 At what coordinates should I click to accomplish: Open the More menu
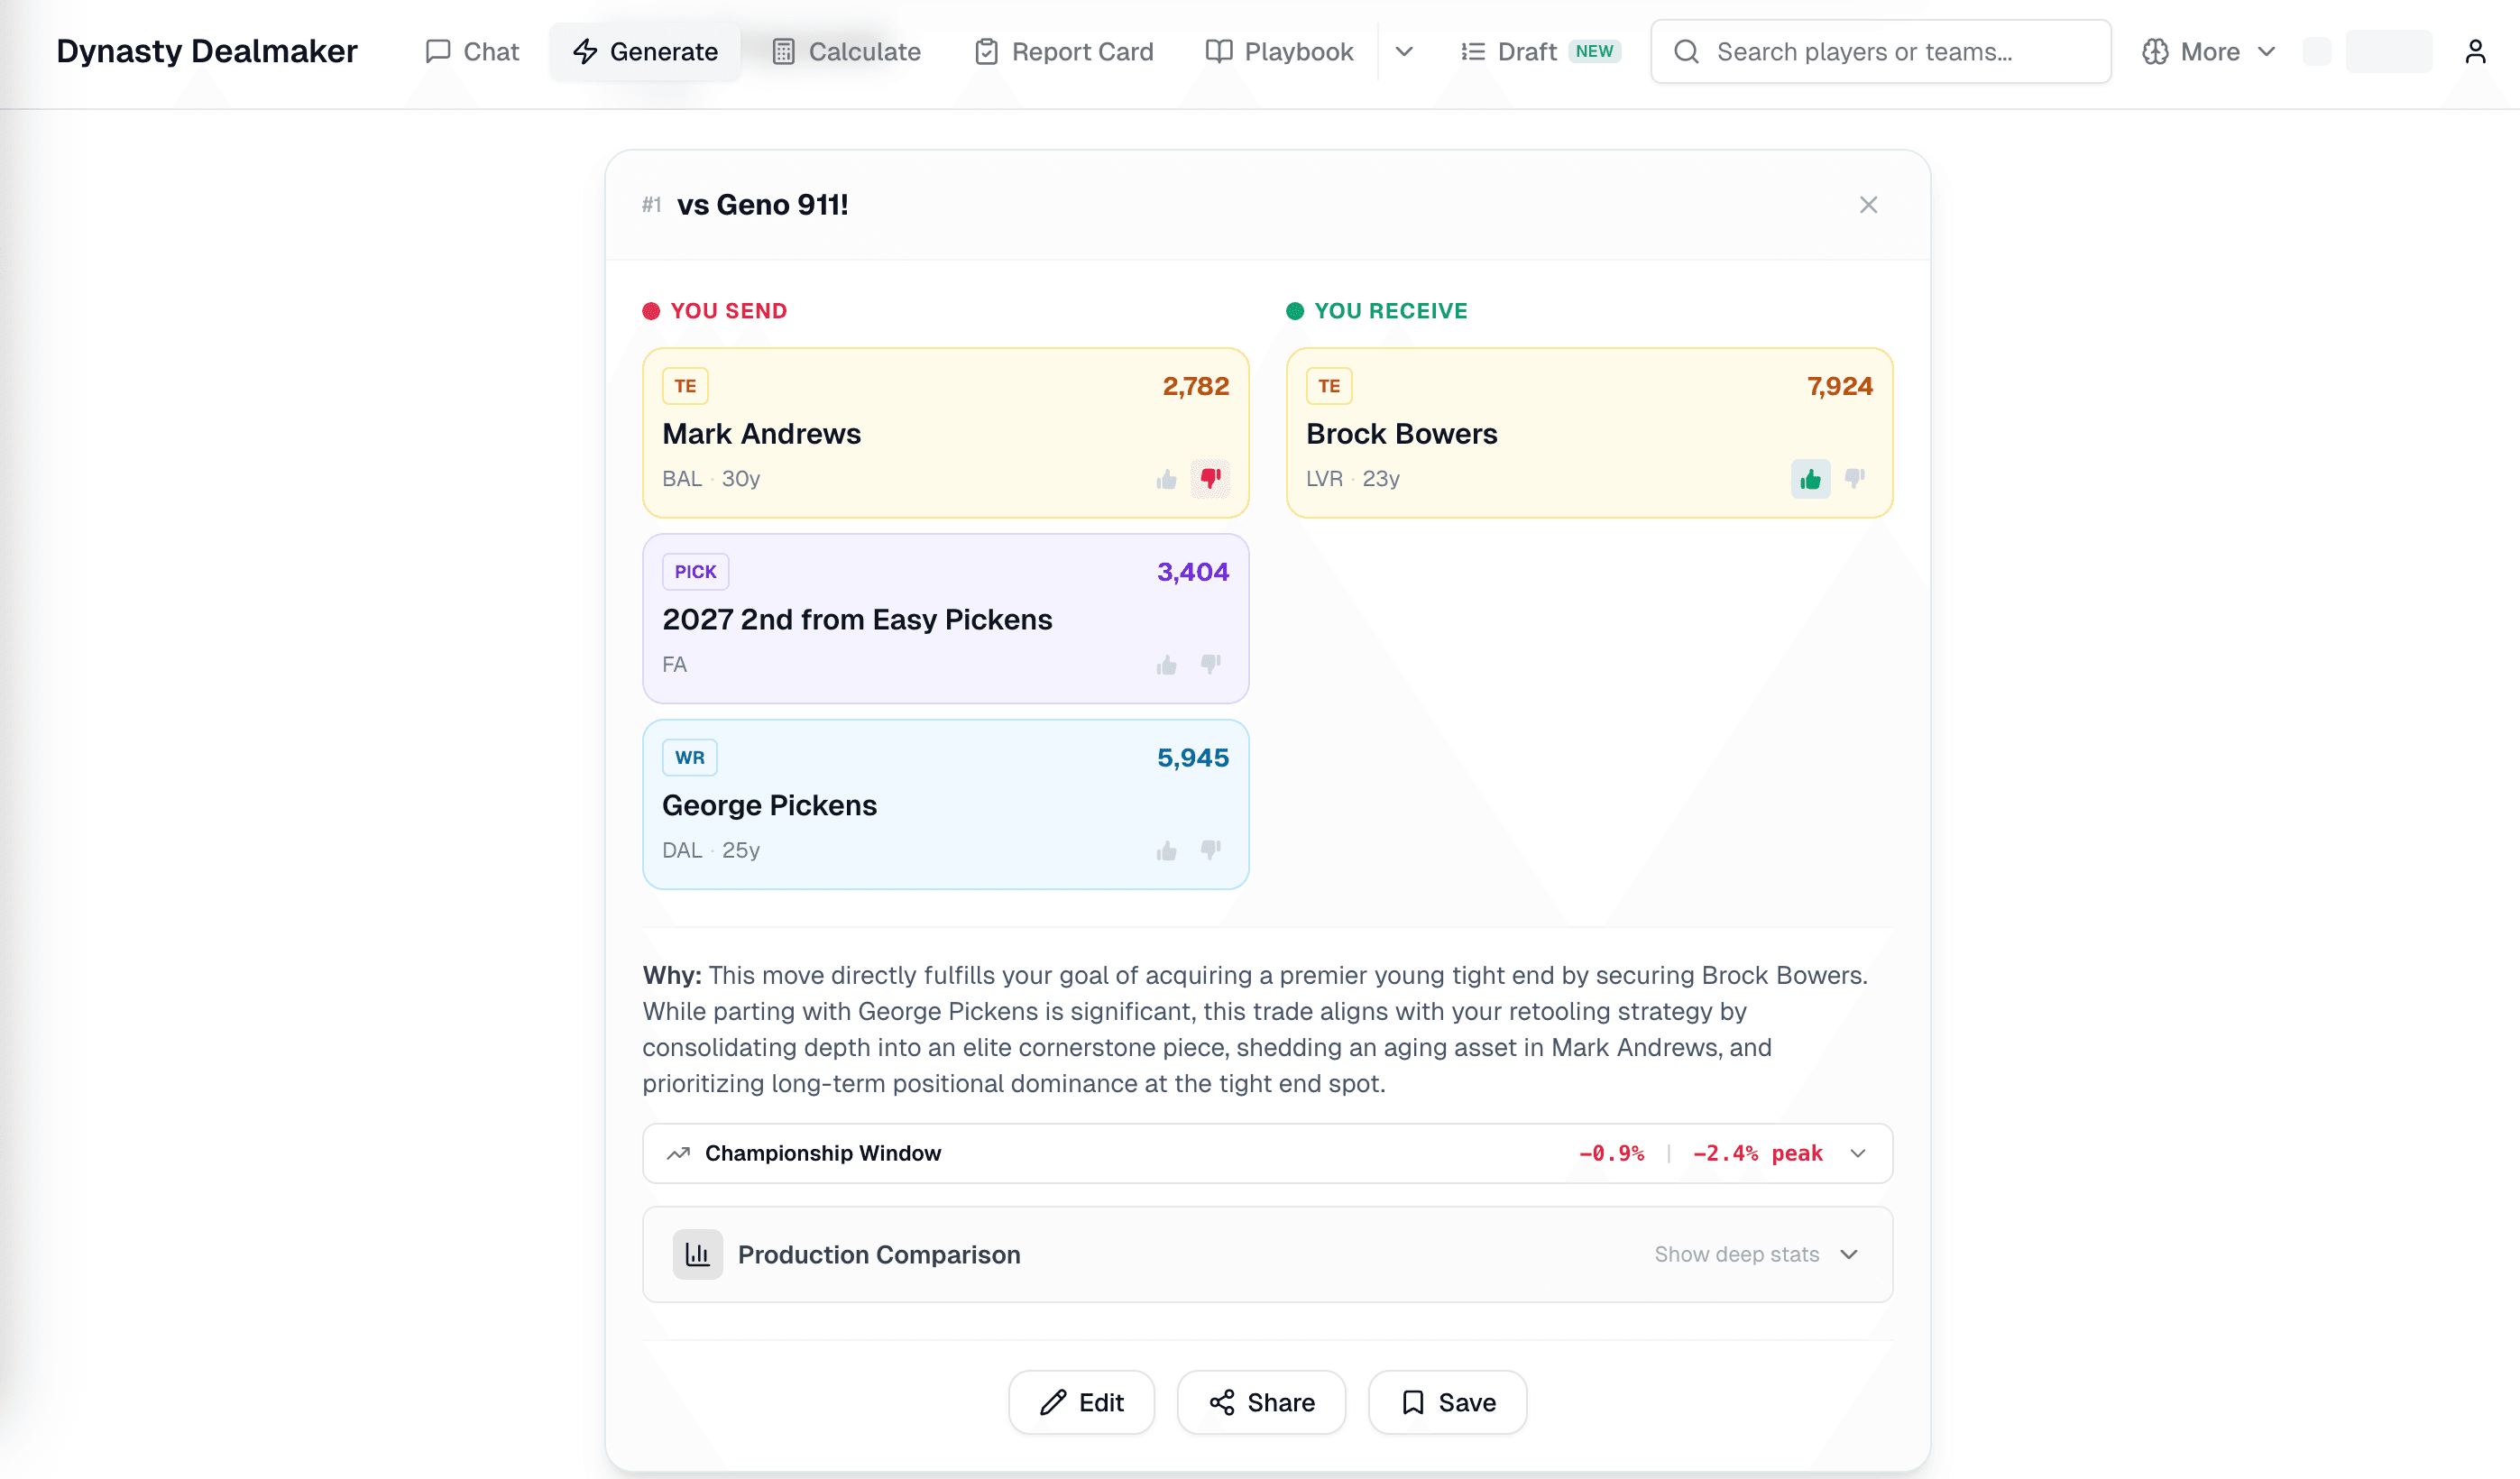(x=2208, y=51)
